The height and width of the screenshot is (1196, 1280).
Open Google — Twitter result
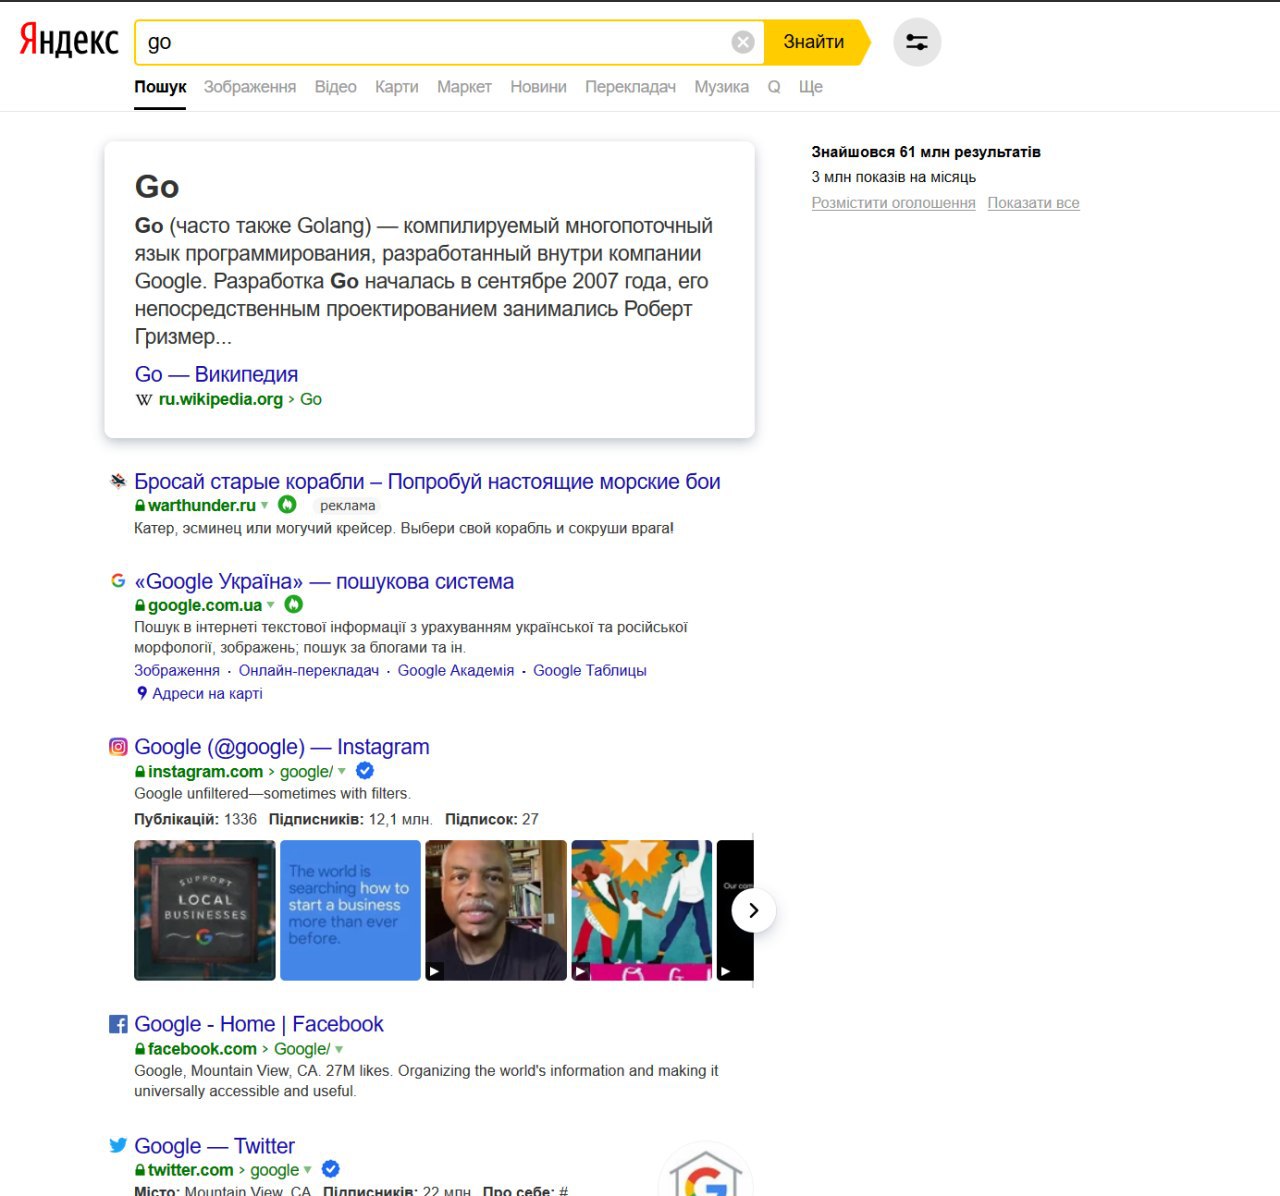[214, 1145]
